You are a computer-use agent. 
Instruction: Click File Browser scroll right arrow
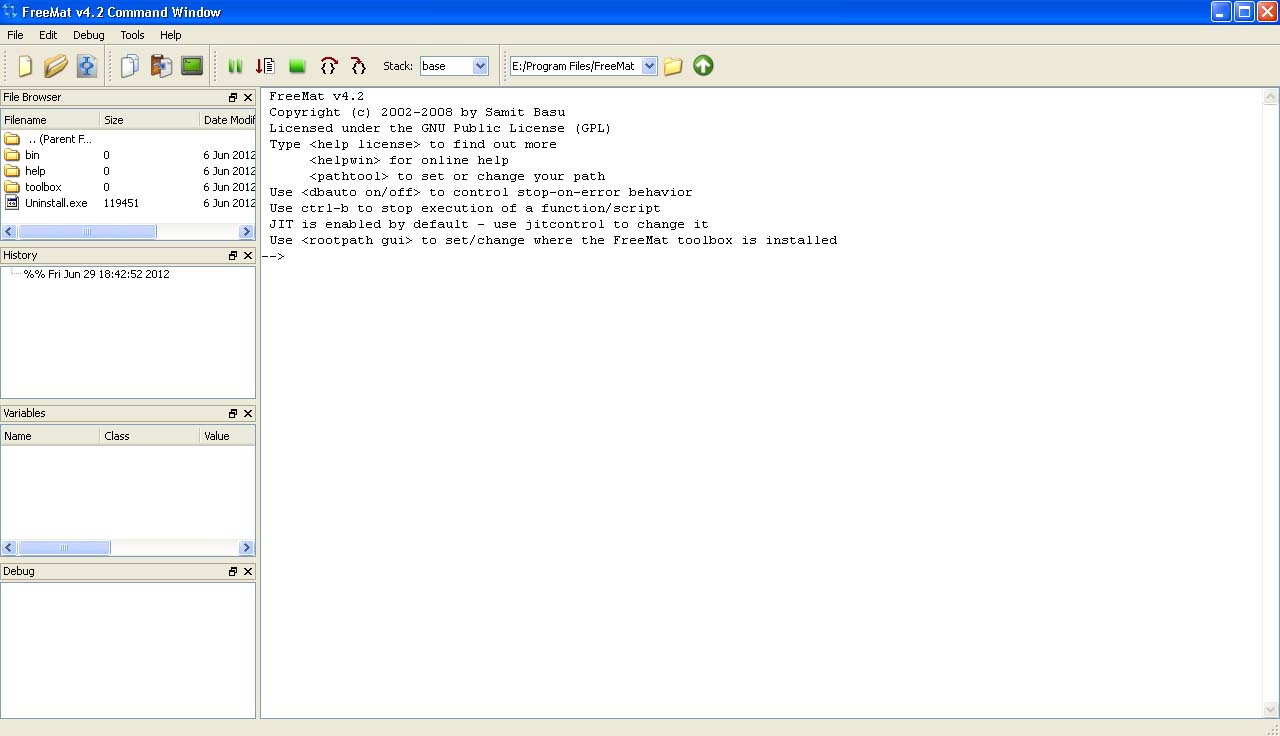click(x=247, y=232)
